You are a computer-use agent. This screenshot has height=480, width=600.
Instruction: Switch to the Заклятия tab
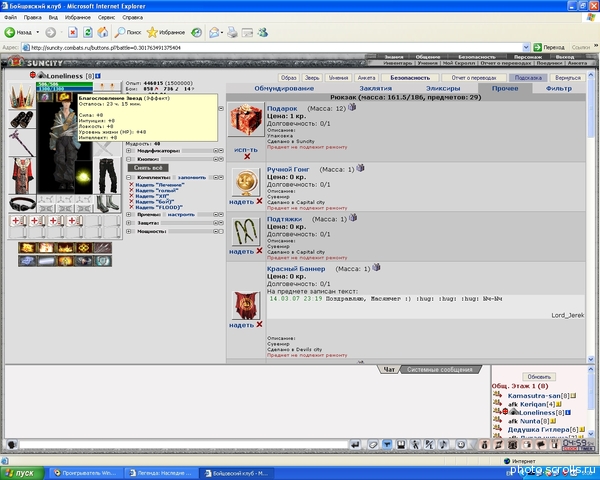point(375,88)
